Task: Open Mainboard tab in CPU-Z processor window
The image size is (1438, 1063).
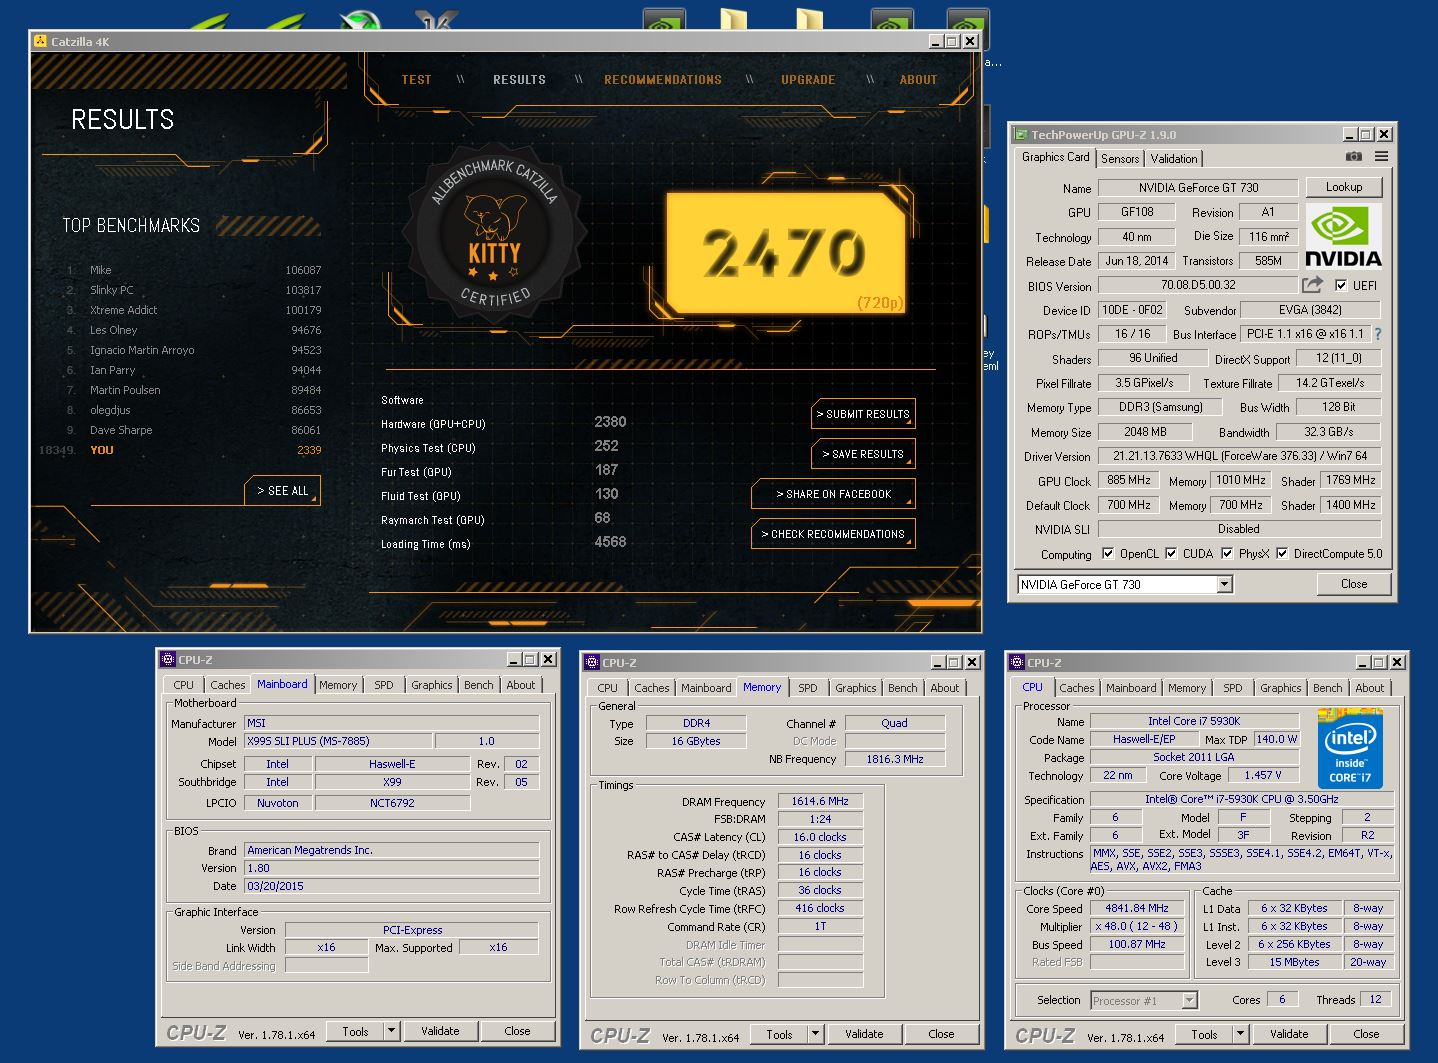Action: pos(1131,688)
